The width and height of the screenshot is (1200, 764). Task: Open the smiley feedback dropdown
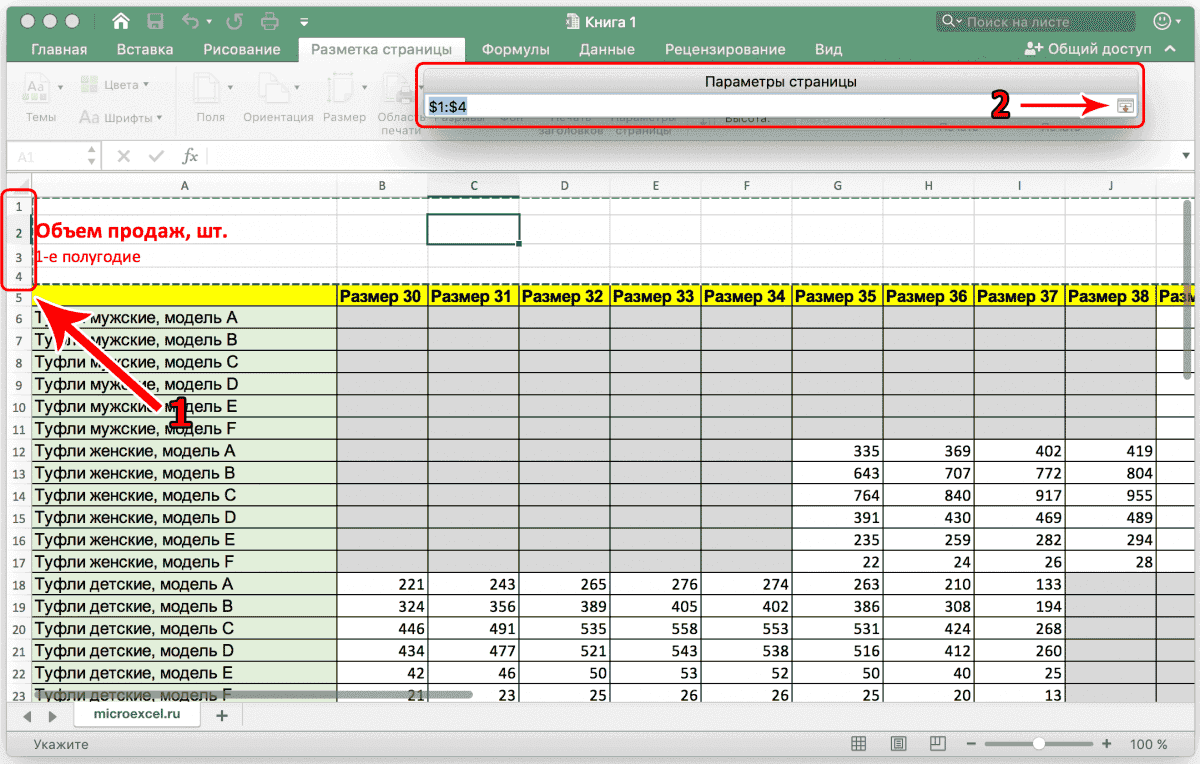(1166, 21)
